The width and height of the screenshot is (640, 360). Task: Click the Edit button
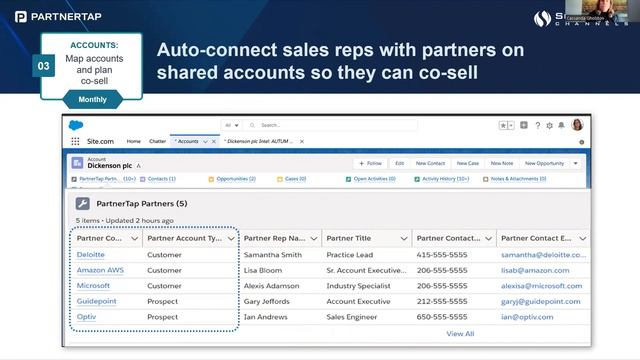tap(400, 163)
